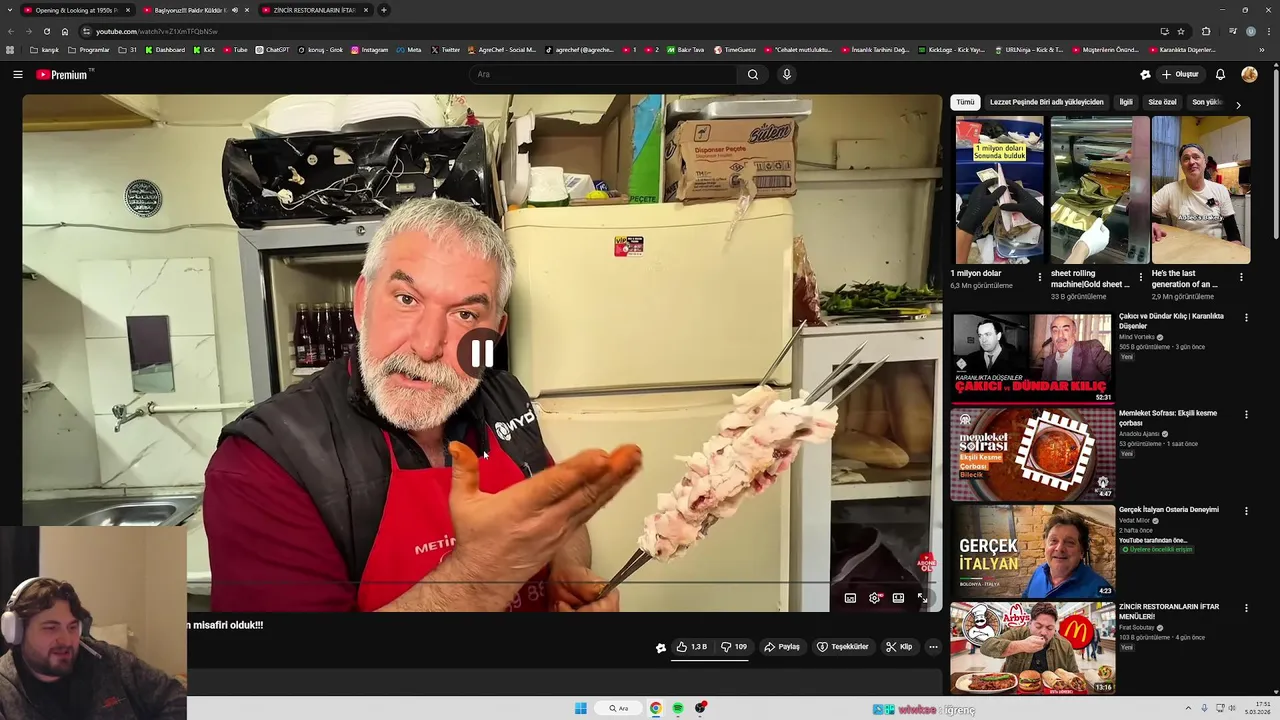Open the Programlar bookmarks folder
This screenshot has width=1280, height=720.
click(89, 50)
